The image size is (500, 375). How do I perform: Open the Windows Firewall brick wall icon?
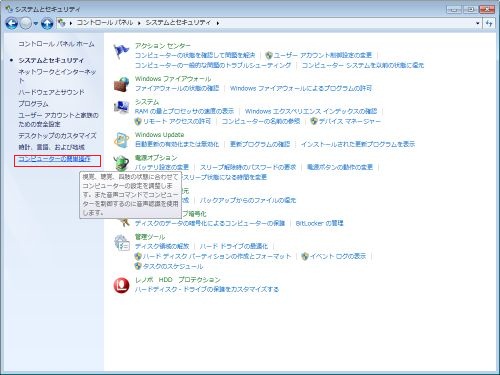121,84
